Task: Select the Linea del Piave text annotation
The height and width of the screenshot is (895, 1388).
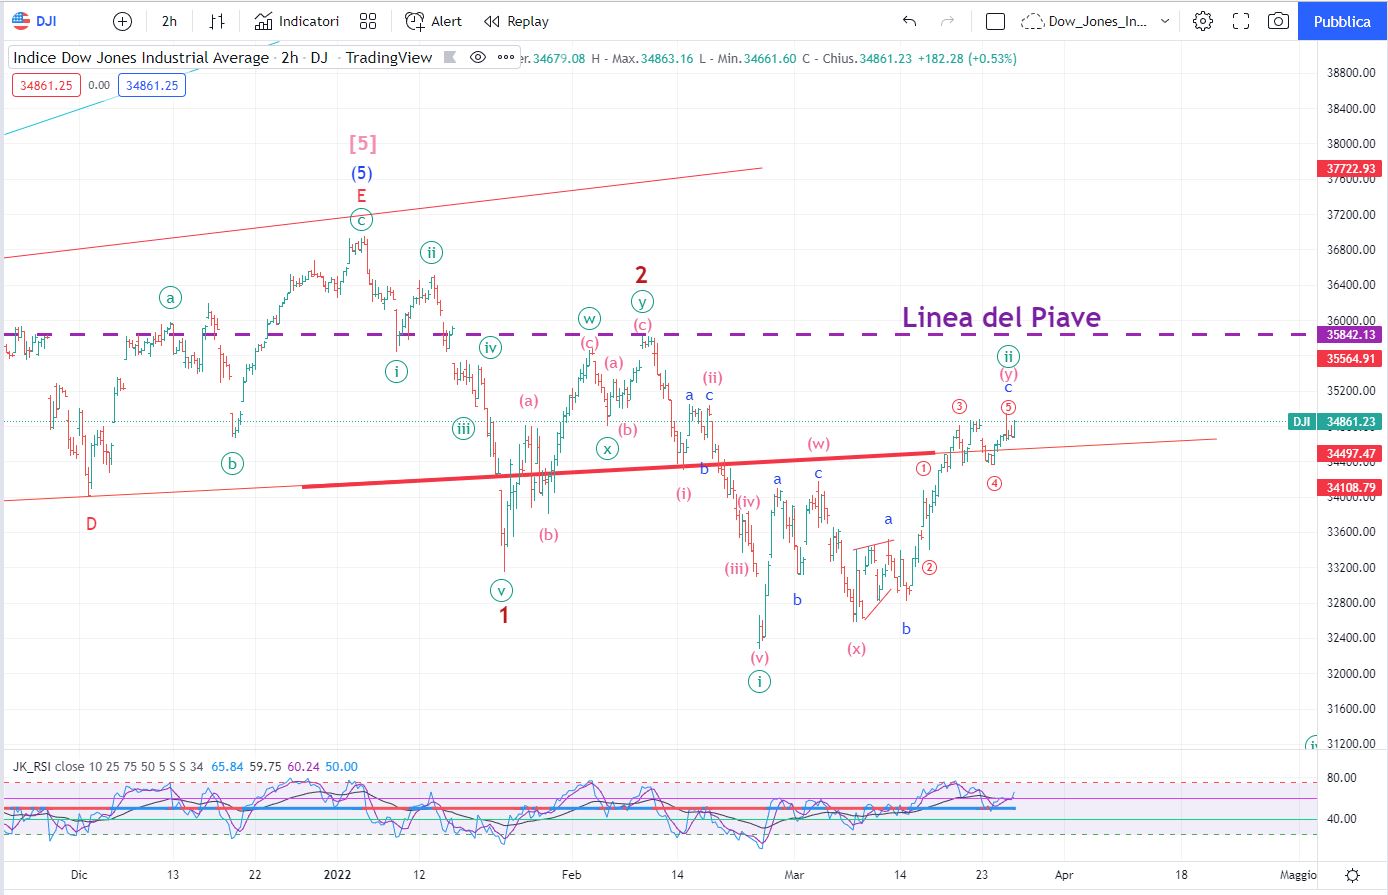Action: click(1001, 317)
